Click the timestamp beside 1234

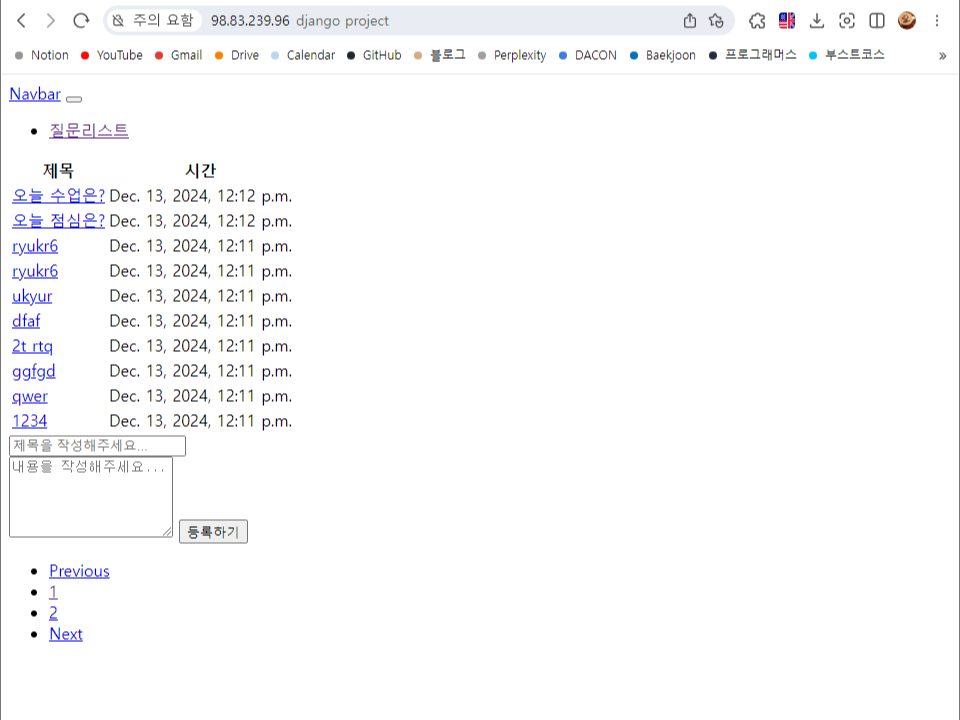coord(201,421)
